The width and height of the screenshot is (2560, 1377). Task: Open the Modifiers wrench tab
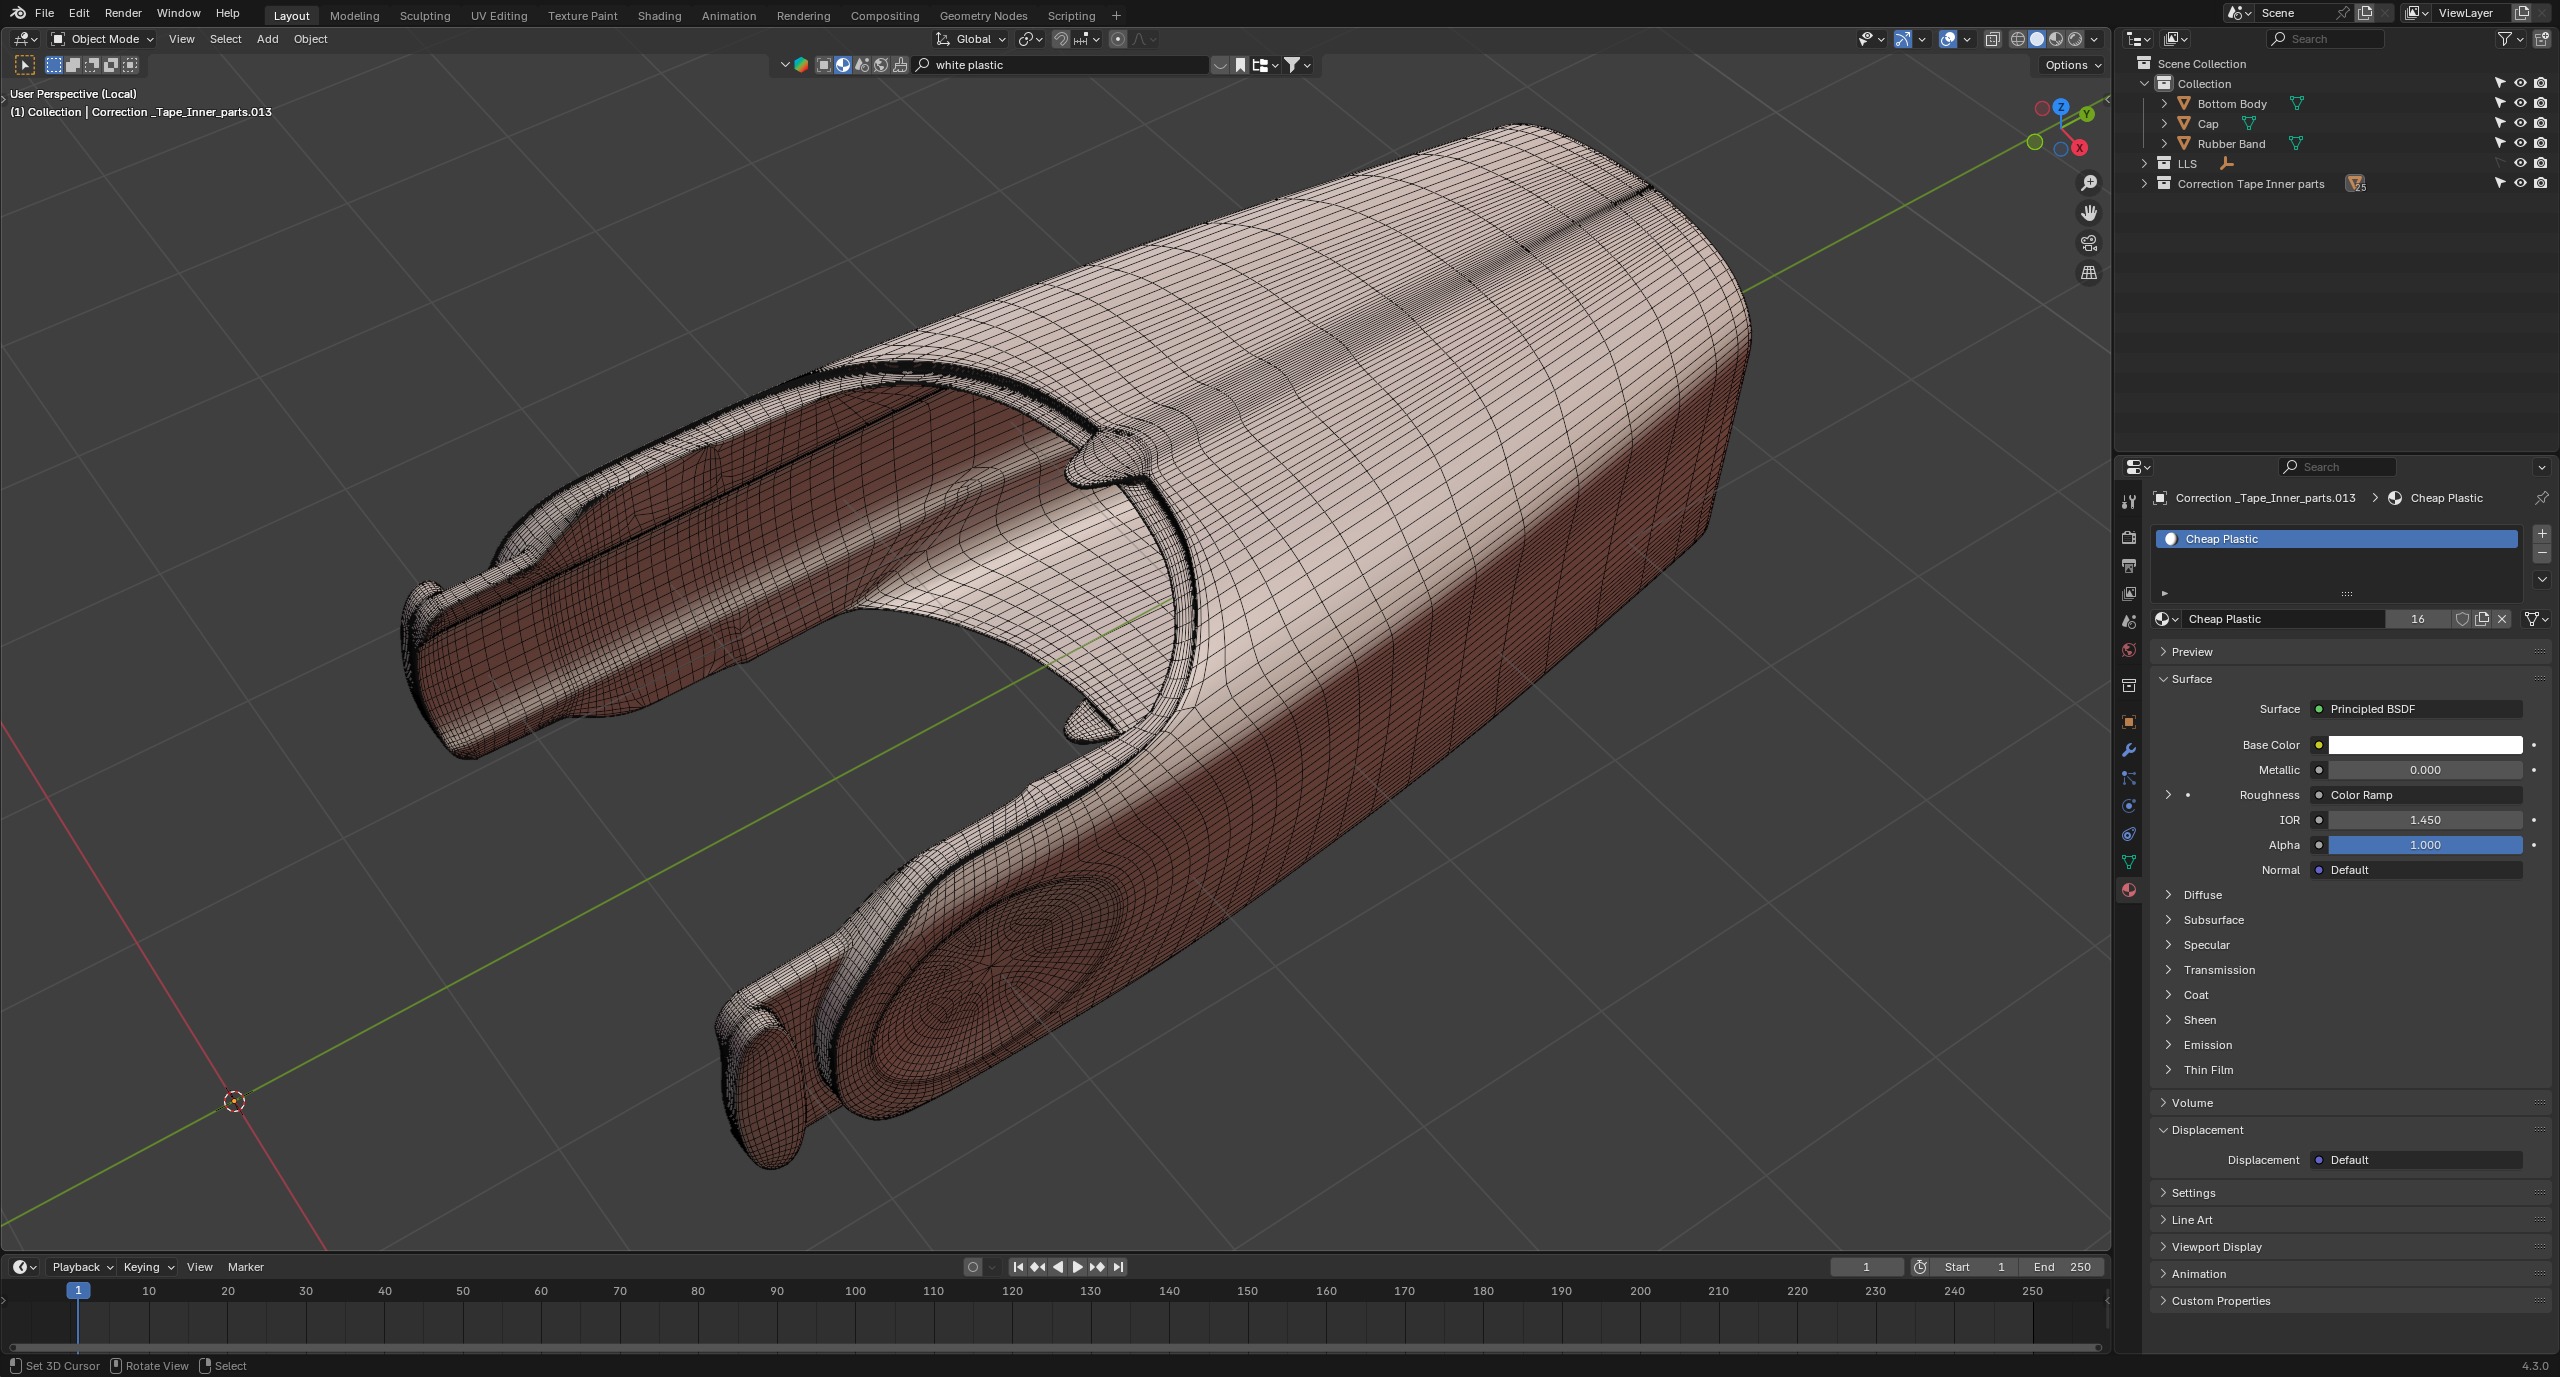2129,750
